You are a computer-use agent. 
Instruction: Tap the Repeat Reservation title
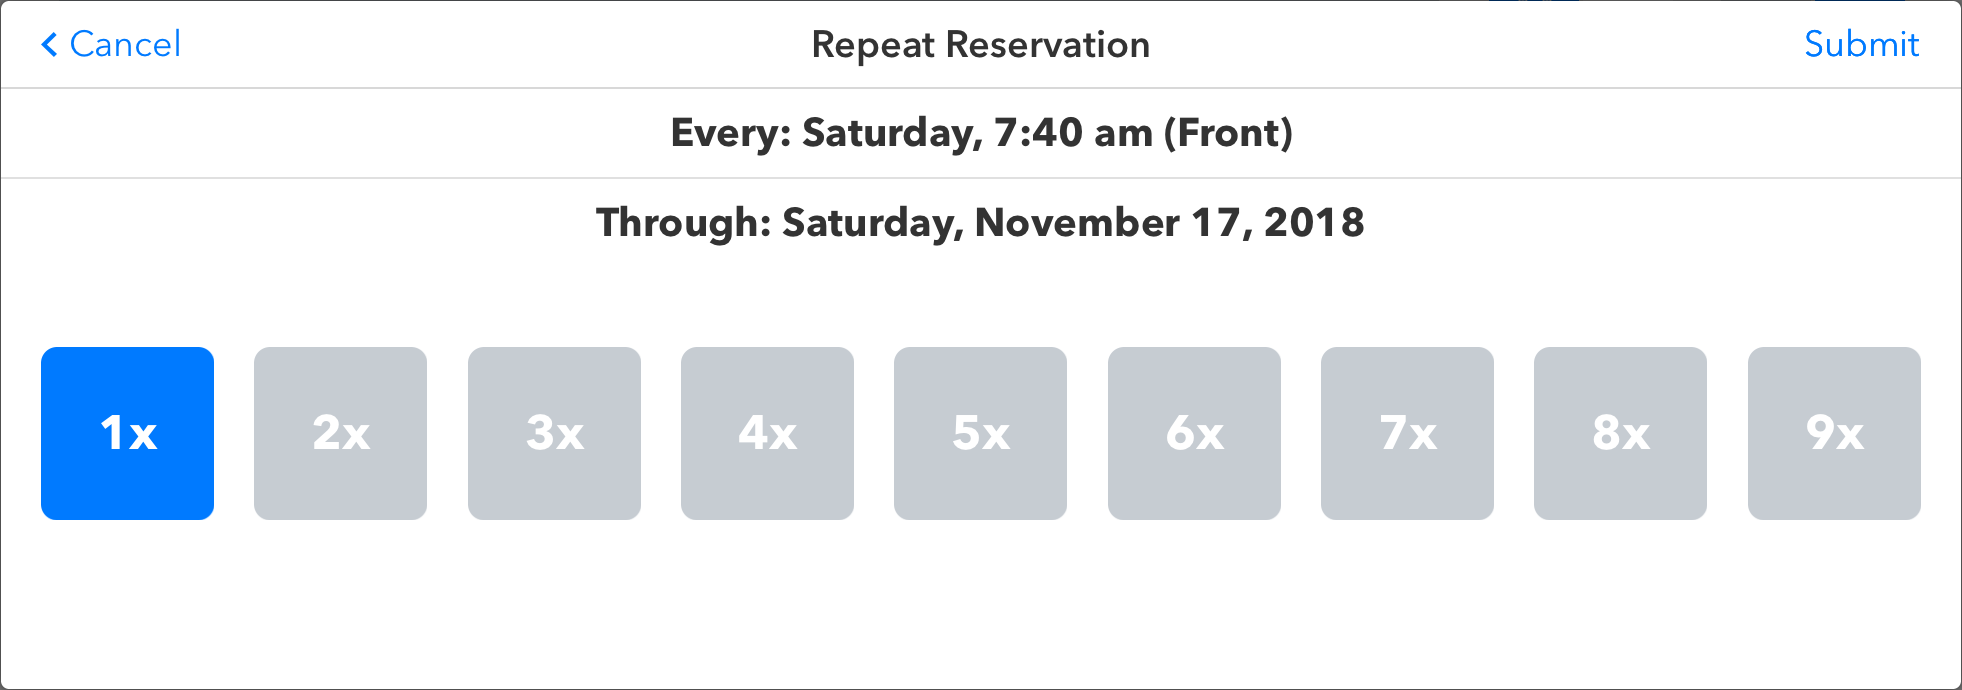tap(980, 45)
